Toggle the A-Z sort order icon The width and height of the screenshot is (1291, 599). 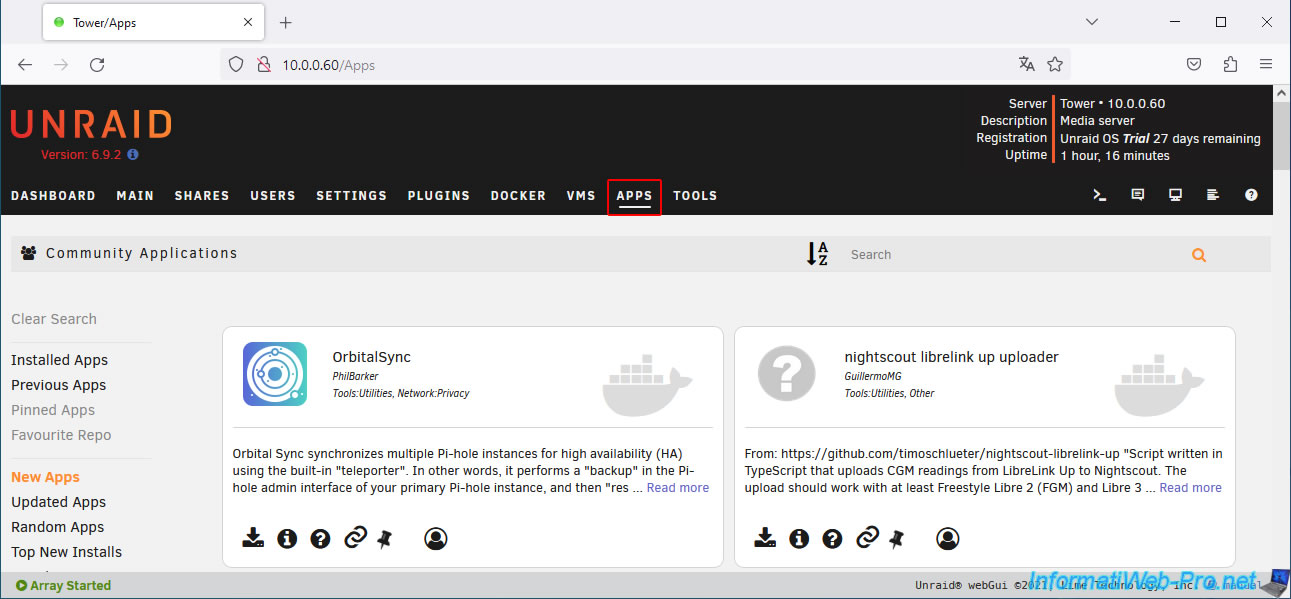pos(818,254)
